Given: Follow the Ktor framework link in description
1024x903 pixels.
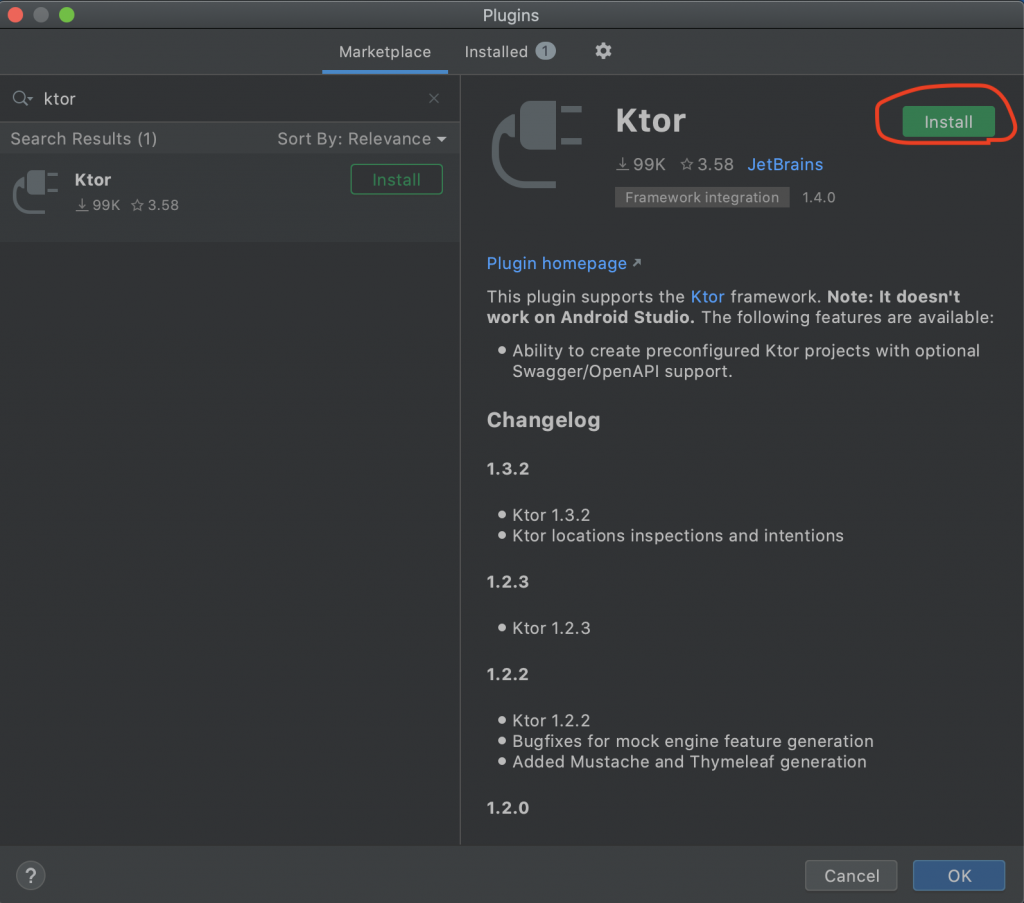Looking at the screenshot, I should point(707,297).
